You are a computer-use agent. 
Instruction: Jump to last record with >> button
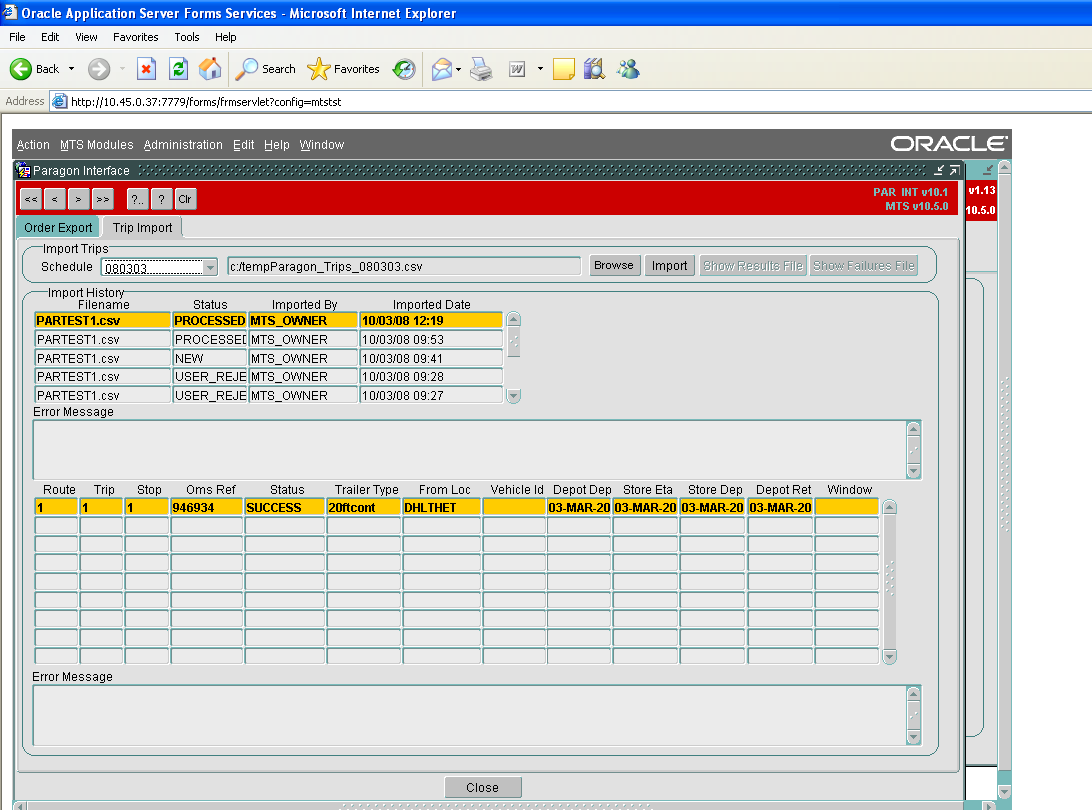click(102, 199)
